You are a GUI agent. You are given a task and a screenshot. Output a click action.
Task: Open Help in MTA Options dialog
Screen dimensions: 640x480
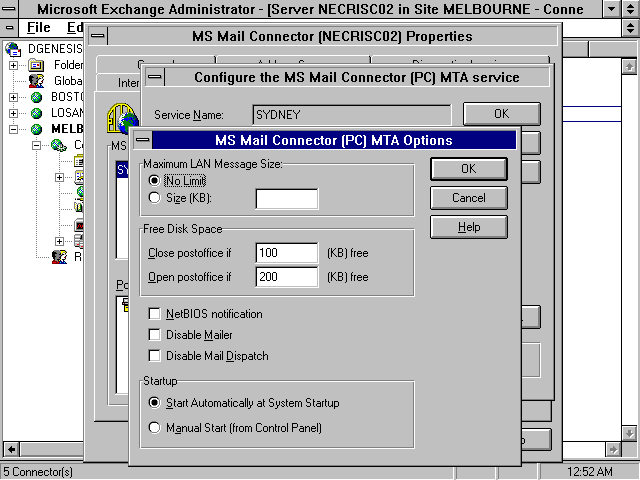coord(469,227)
